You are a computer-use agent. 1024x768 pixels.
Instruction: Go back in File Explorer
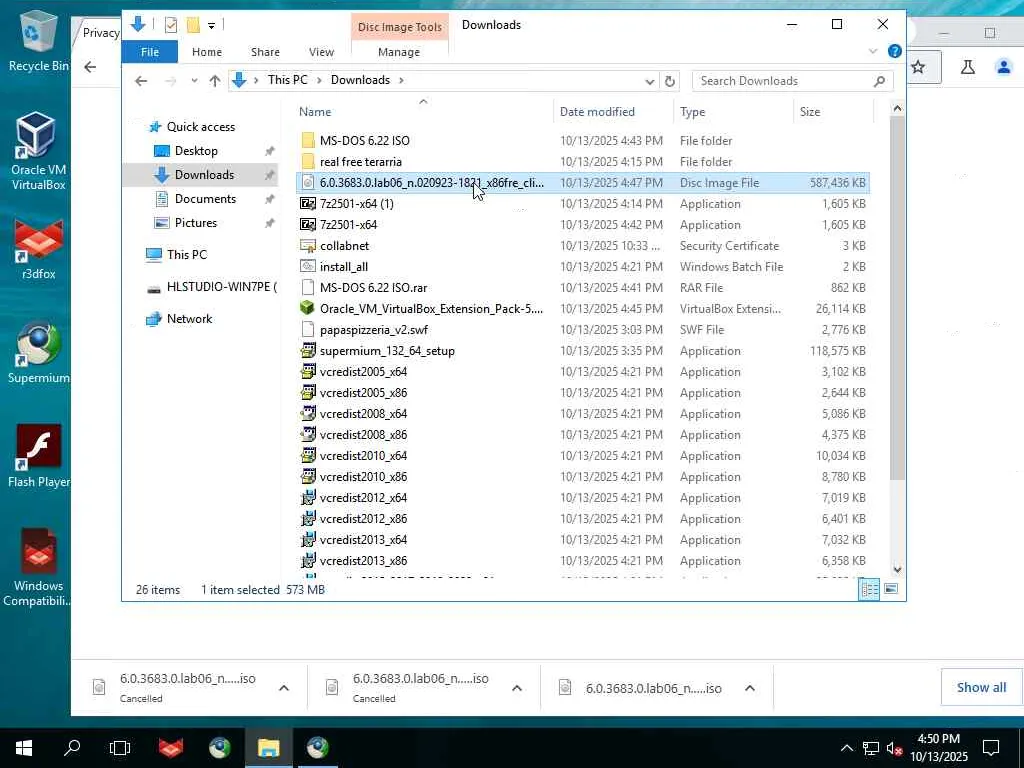(x=141, y=81)
